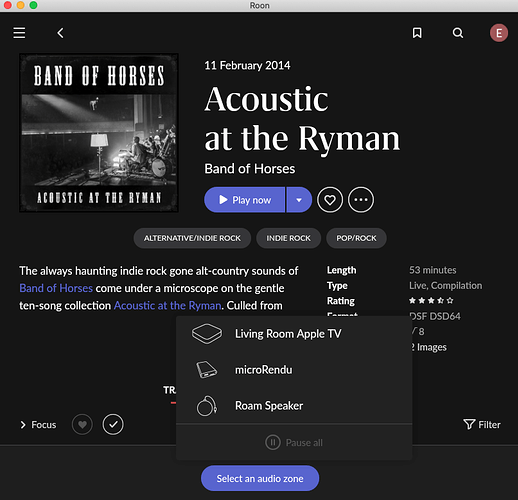This screenshot has height=500, width=518.
Task: Click the Play now button
Action: 245,200
